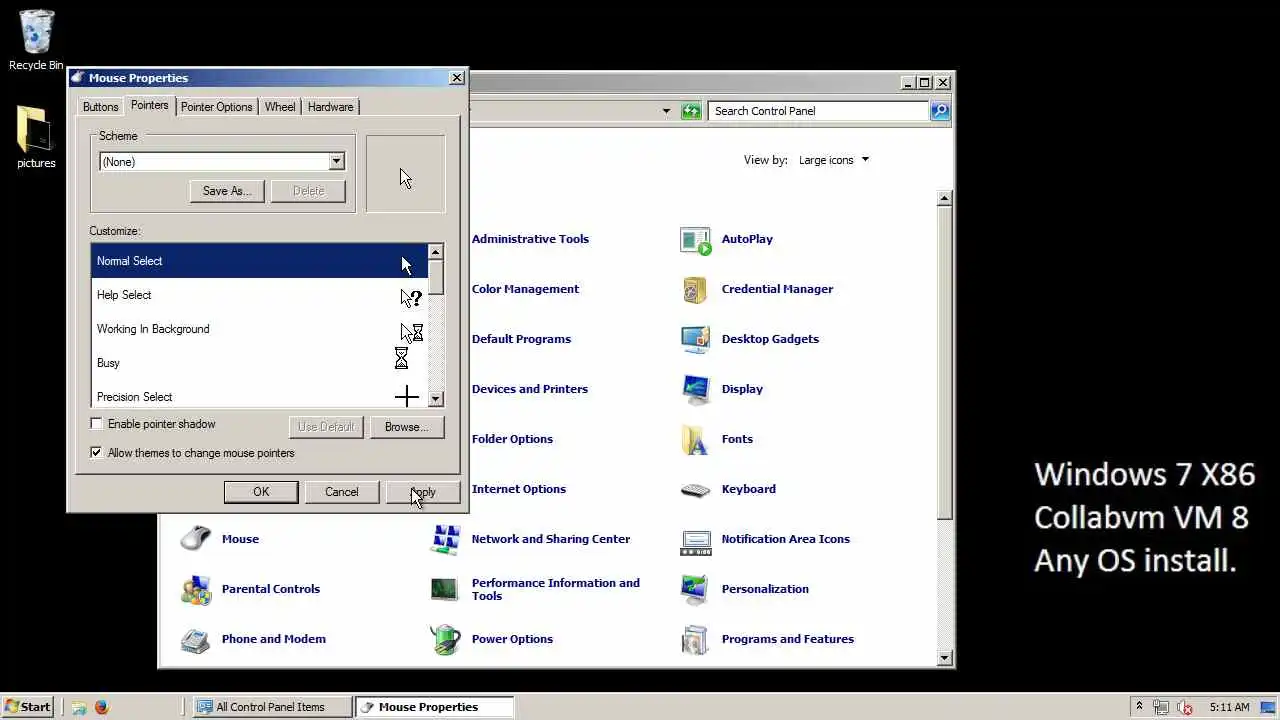Viewport: 1280px width, 720px height.
Task: Open Administrative Tools in Control Panel
Action: [x=530, y=239]
